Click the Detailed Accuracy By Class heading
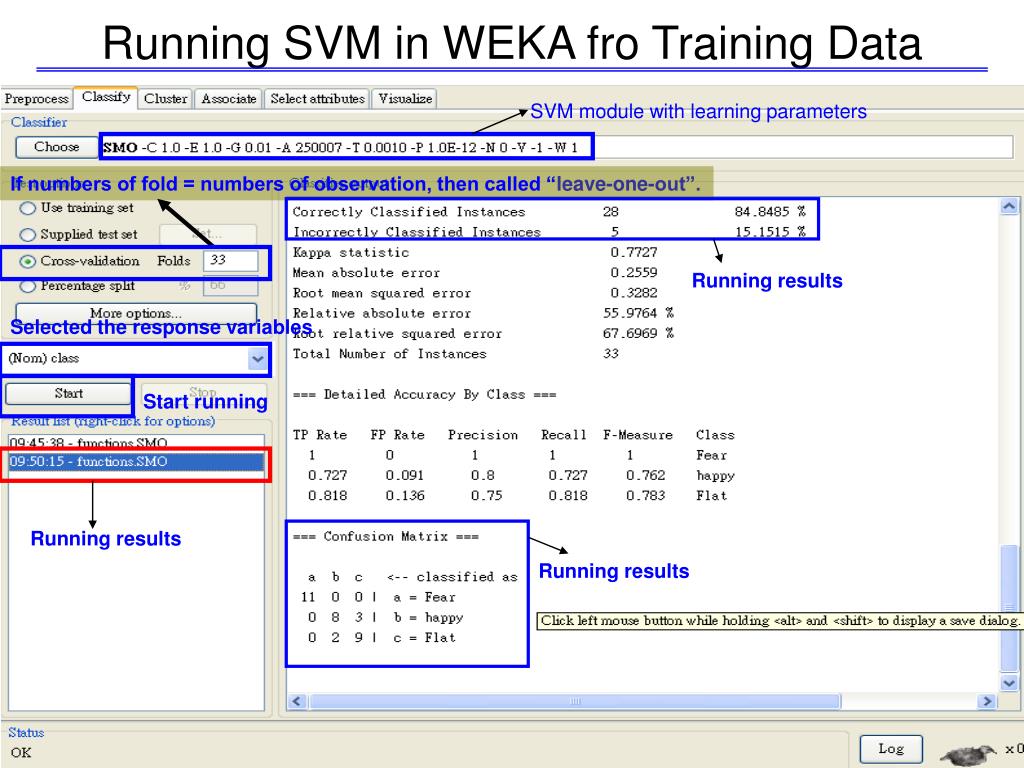1024x768 pixels. pos(424,394)
